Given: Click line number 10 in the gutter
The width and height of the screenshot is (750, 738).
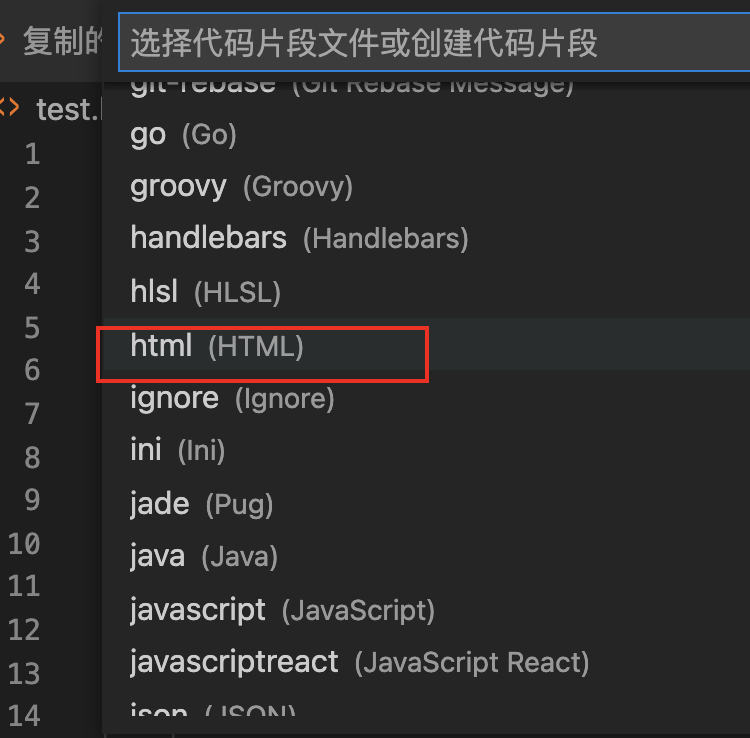Looking at the screenshot, I should [24, 544].
